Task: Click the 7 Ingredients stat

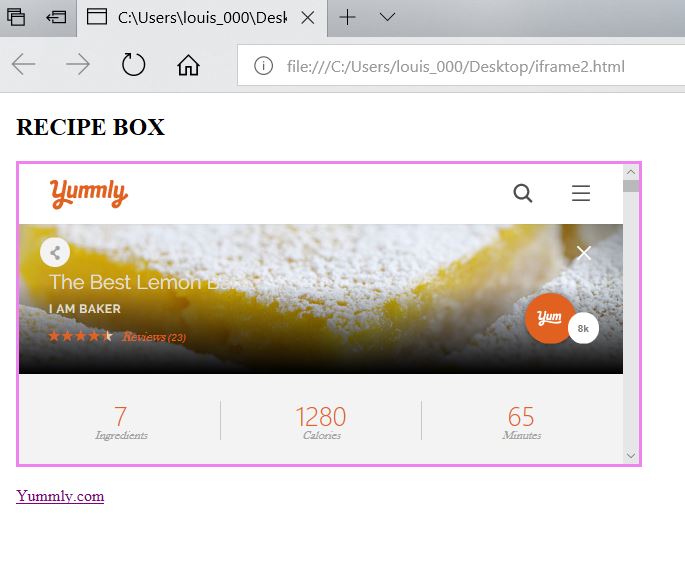Action: [x=121, y=422]
